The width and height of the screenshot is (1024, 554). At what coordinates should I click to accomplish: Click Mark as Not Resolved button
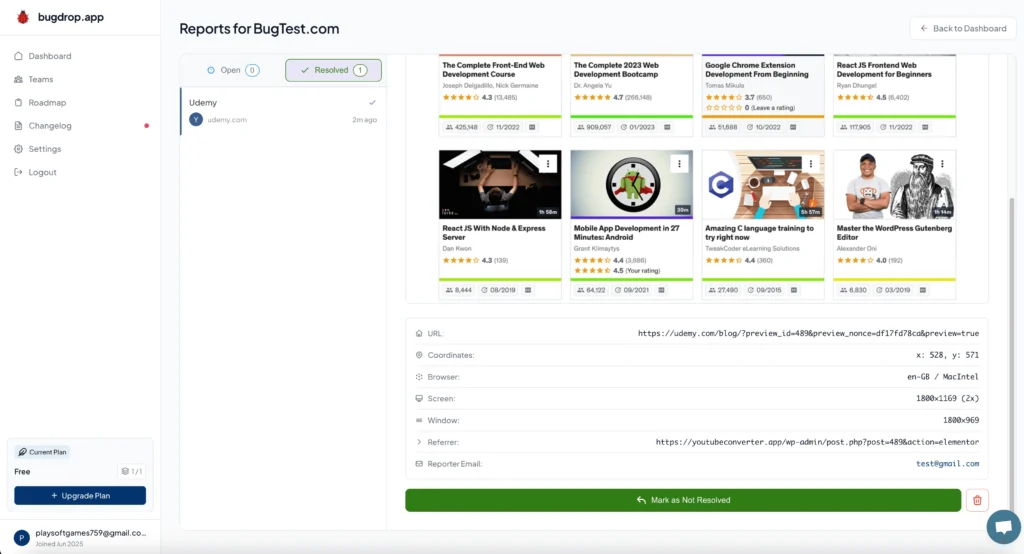click(683, 500)
